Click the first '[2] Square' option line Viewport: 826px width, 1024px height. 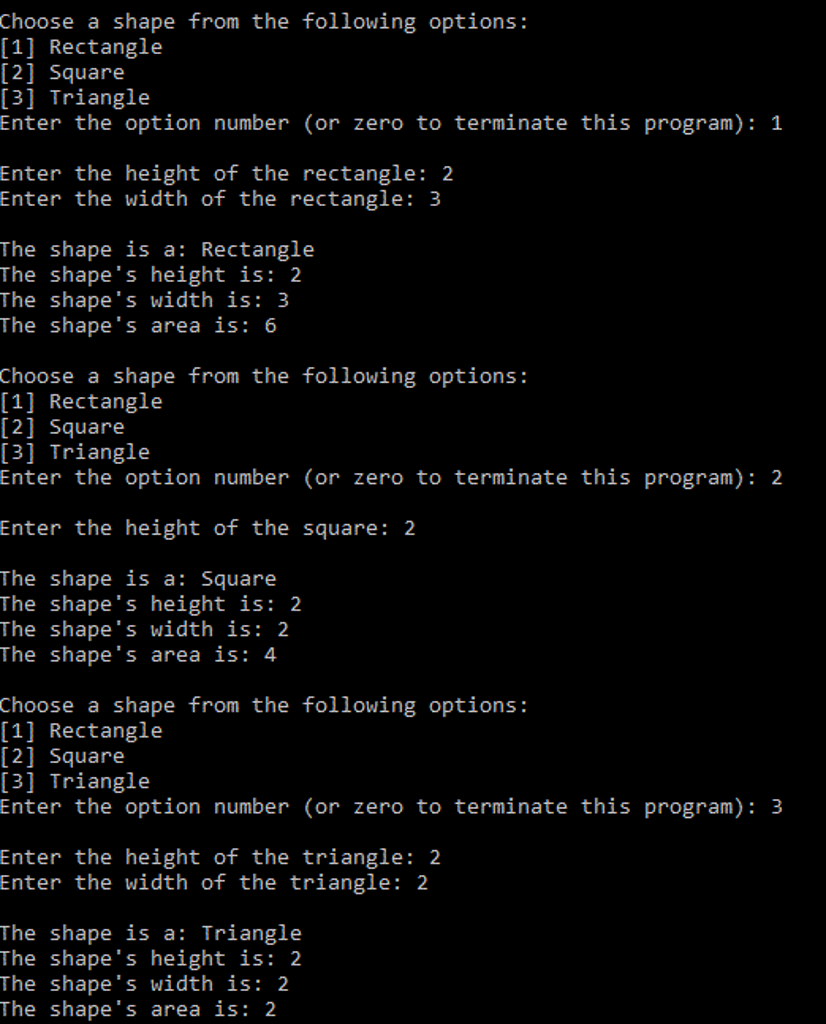coord(62,72)
